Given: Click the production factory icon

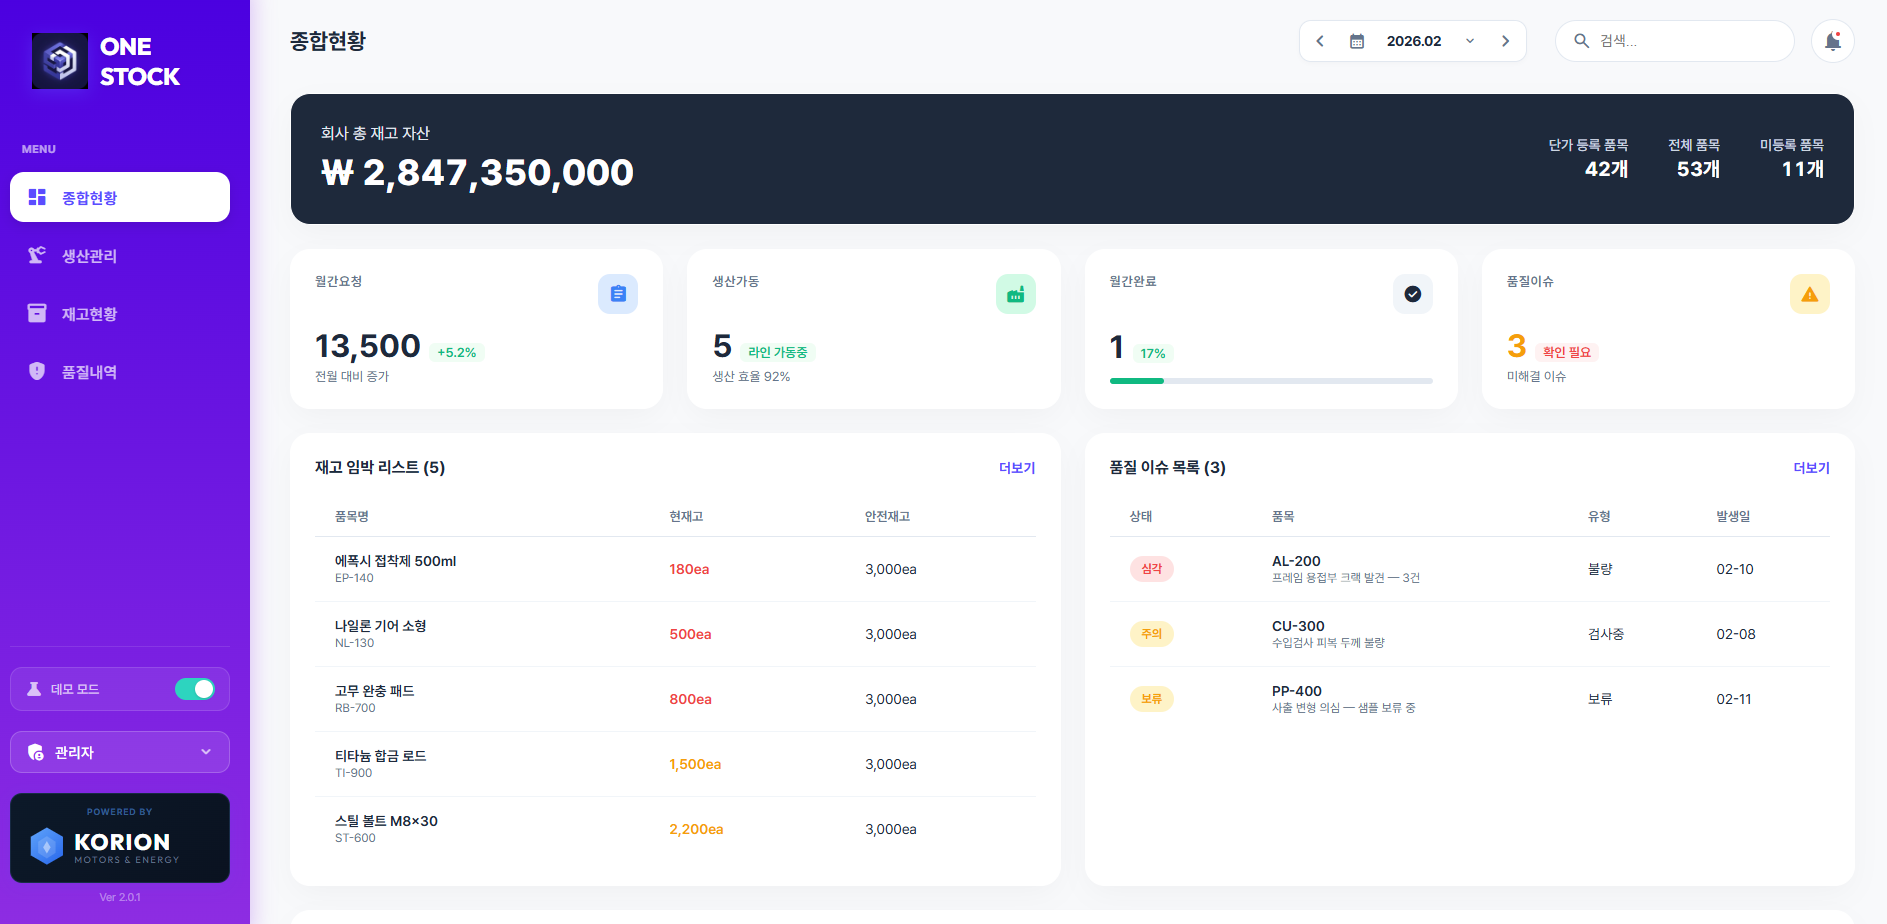Looking at the screenshot, I should (1015, 294).
